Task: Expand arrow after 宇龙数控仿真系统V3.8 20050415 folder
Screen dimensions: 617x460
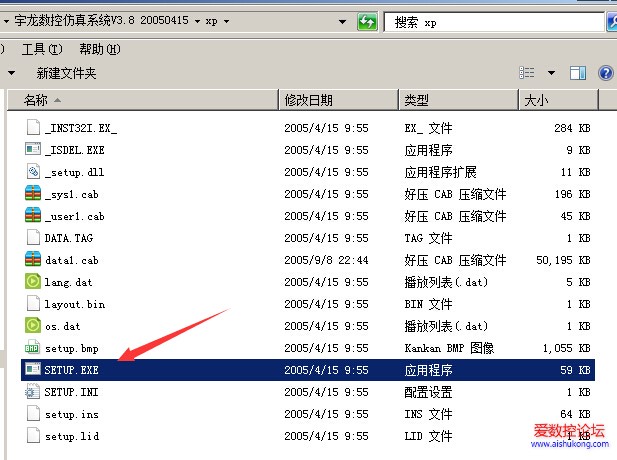Action: (198, 21)
